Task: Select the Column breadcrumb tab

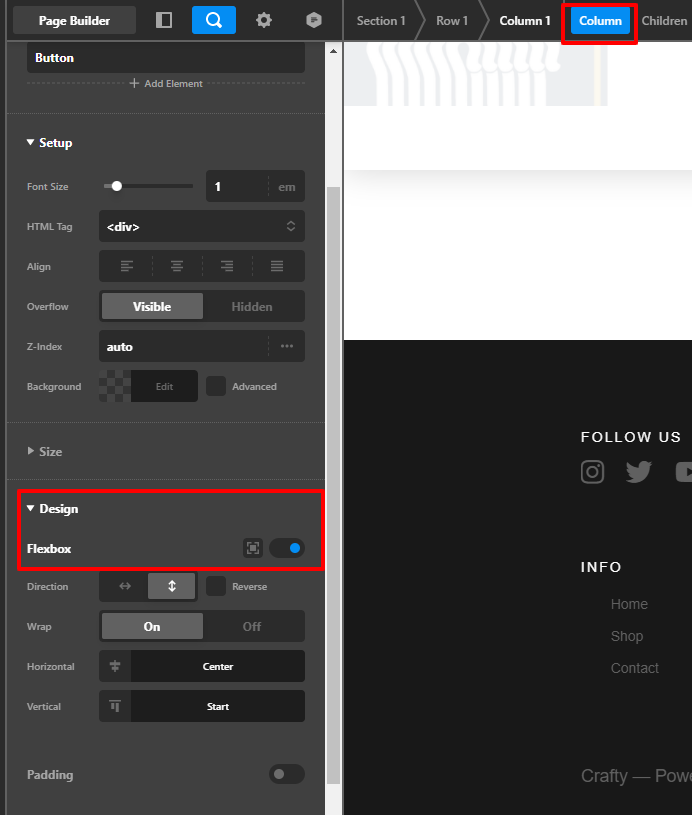Action: pos(600,21)
